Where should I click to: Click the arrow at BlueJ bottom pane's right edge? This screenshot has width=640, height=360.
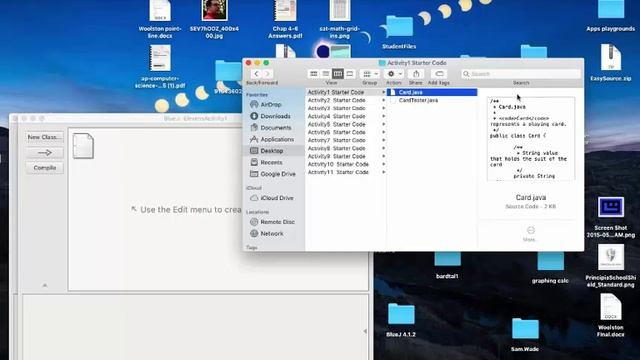pos(365,331)
